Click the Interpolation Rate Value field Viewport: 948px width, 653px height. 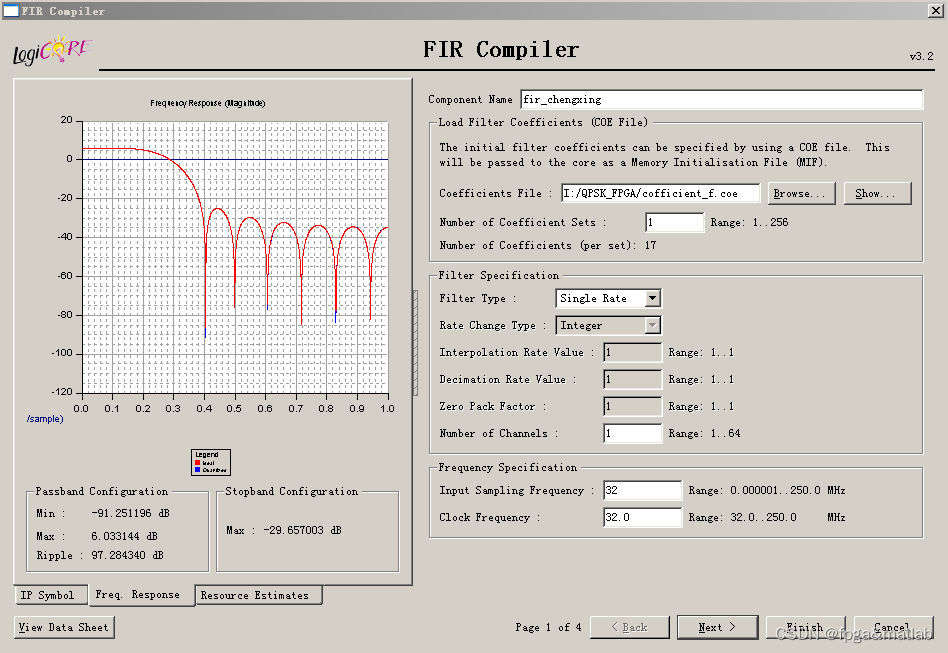click(632, 352)
